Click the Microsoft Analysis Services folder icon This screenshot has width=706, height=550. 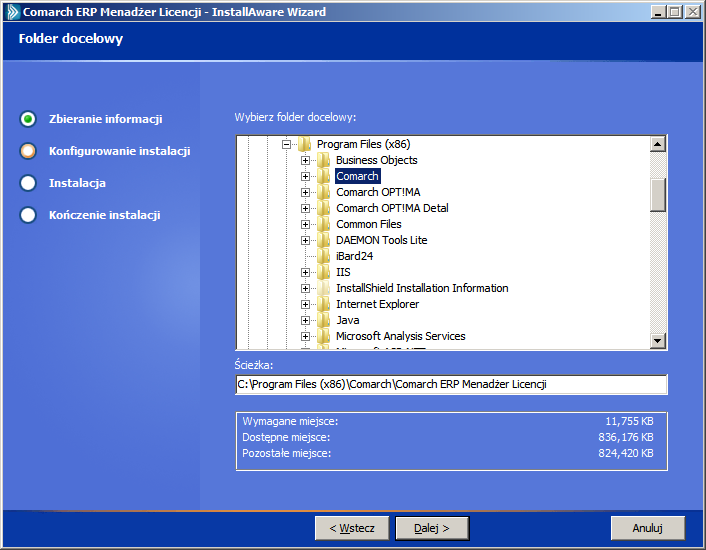(x=323, y=336)
